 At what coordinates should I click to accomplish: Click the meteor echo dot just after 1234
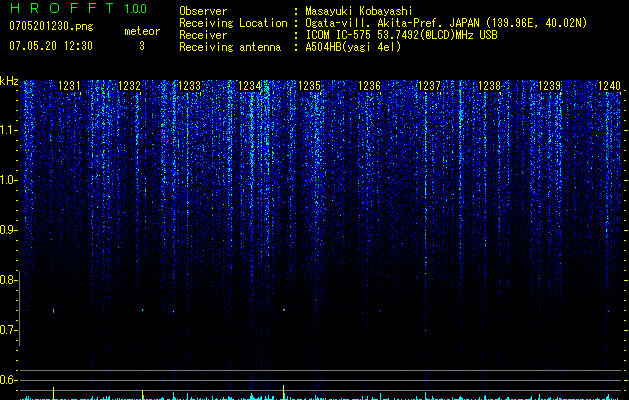click(284, 310)
